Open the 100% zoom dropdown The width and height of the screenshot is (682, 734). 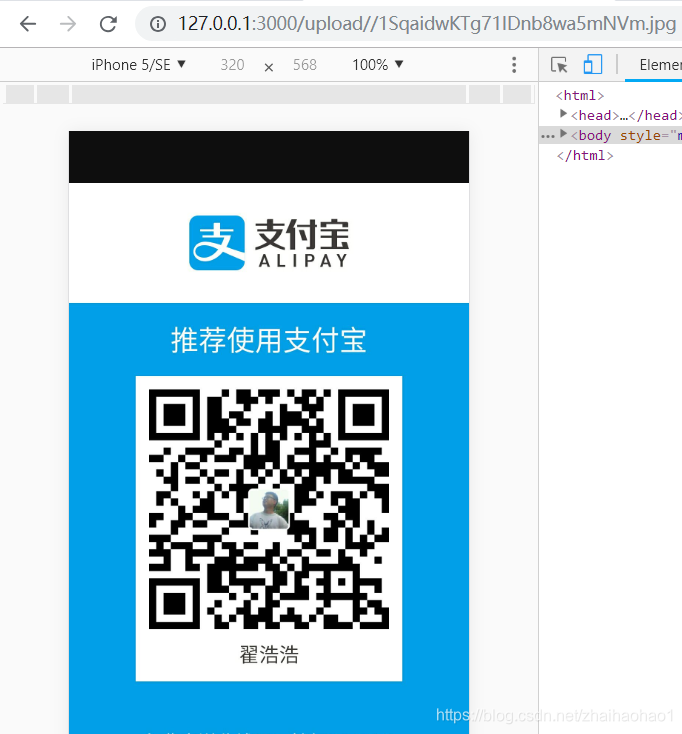pyautogui.click(x=378, y=65)
